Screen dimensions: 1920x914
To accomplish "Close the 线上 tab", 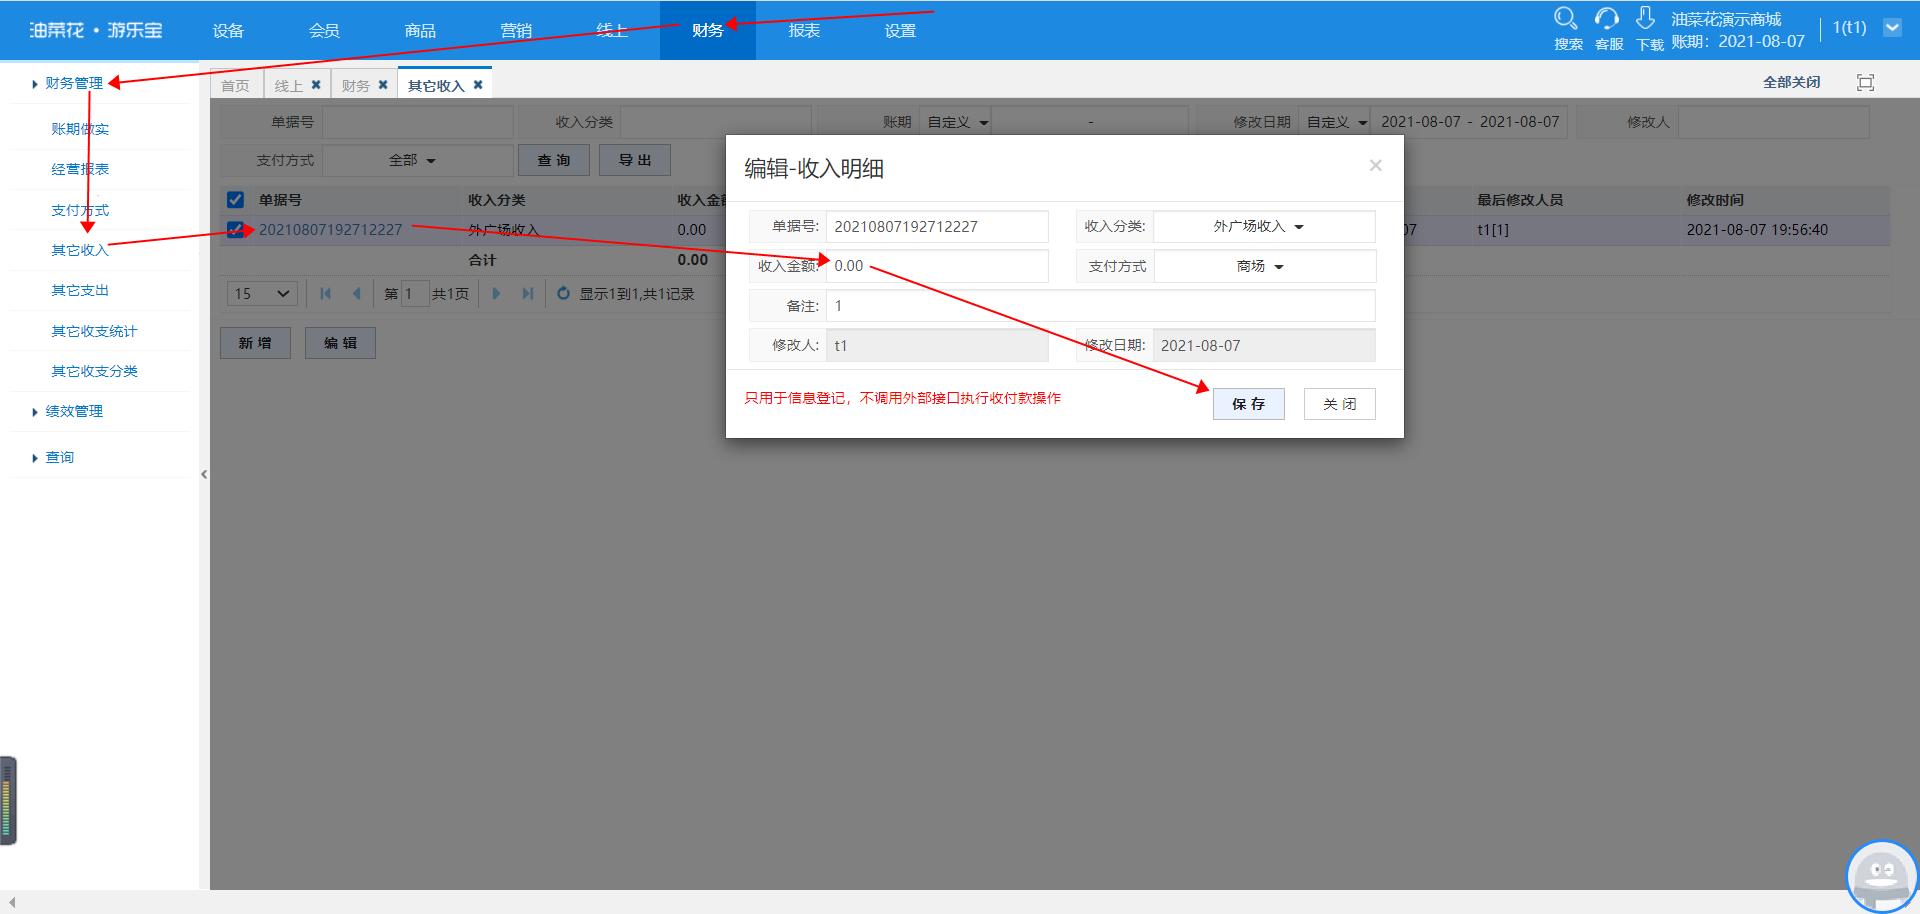I will [x=316, y=85].
